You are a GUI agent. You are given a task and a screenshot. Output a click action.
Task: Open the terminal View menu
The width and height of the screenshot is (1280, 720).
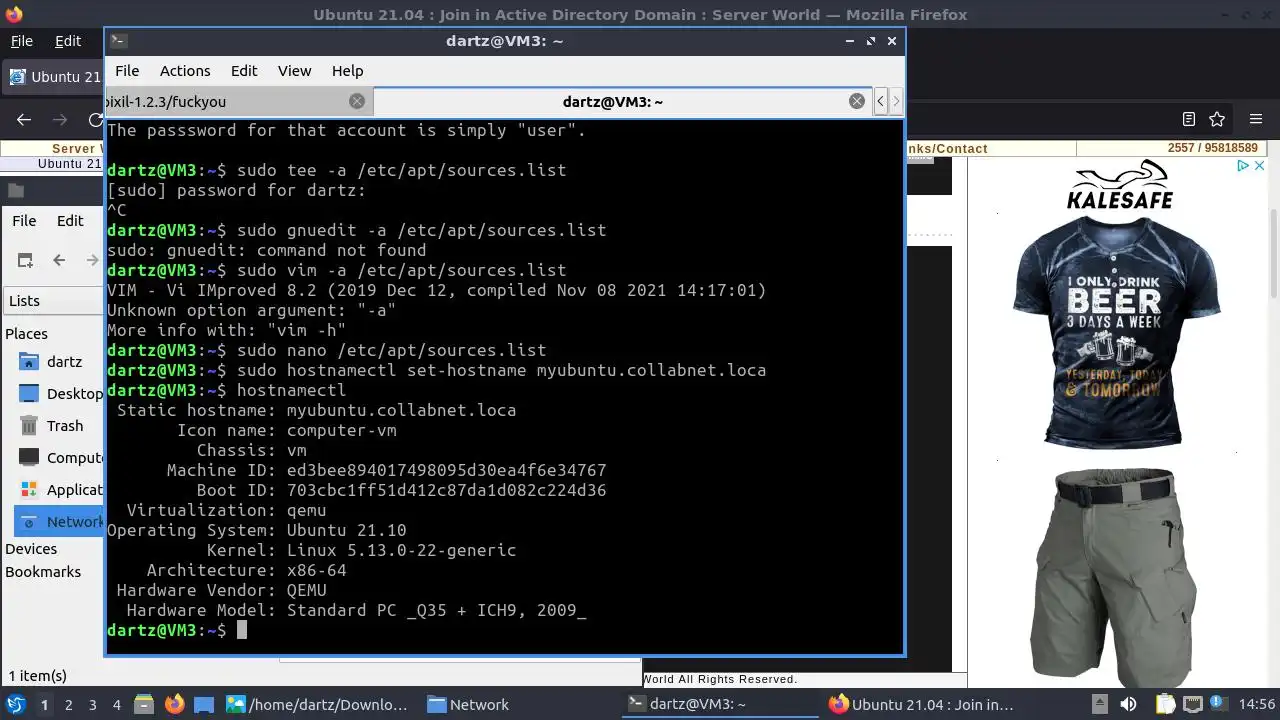point(294,71)
